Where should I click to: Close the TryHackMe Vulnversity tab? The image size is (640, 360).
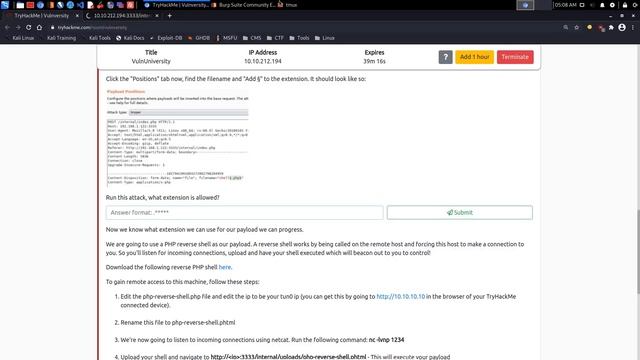pyautogui.click(x=77, y=16)
